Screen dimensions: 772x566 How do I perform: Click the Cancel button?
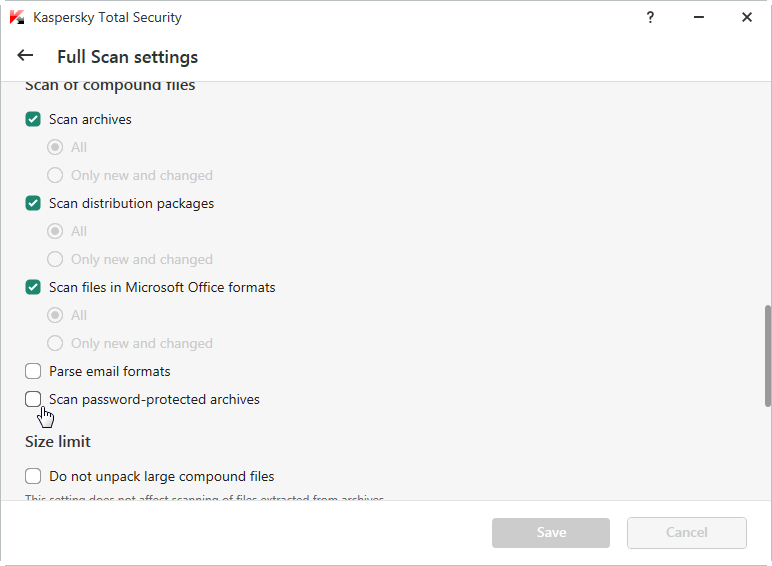tap(686, 532)
